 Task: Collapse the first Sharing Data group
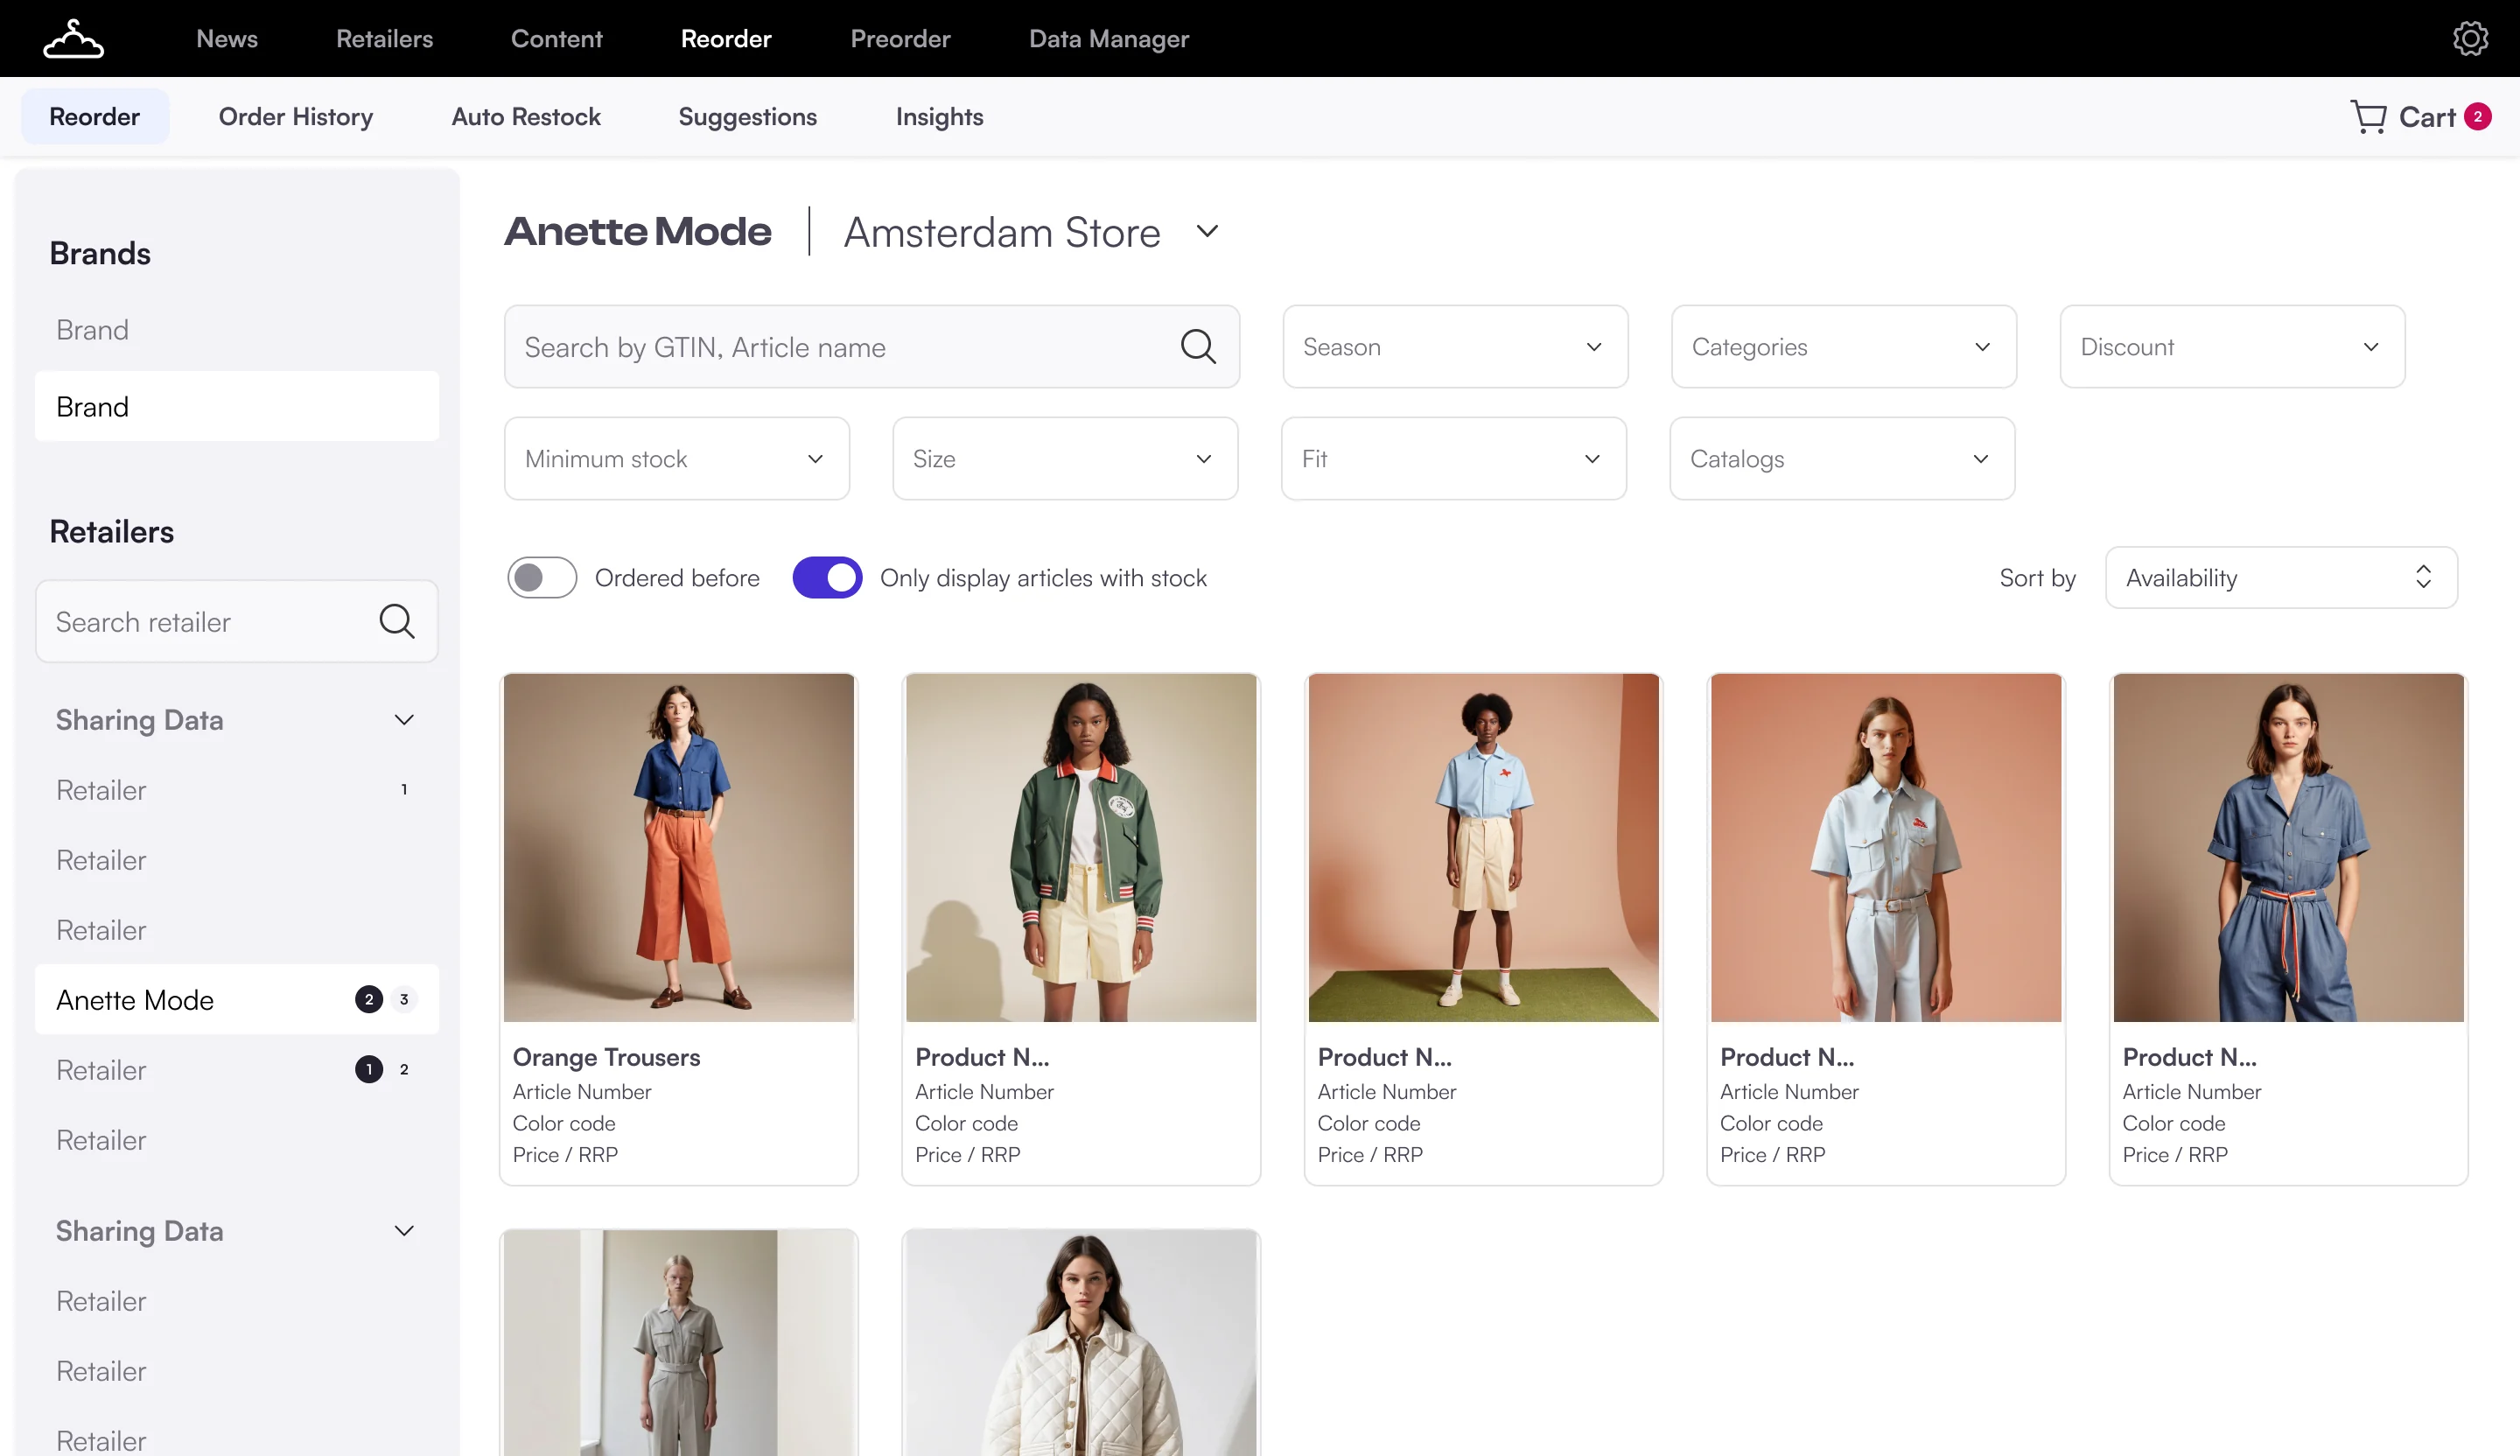tap(404, 720)
